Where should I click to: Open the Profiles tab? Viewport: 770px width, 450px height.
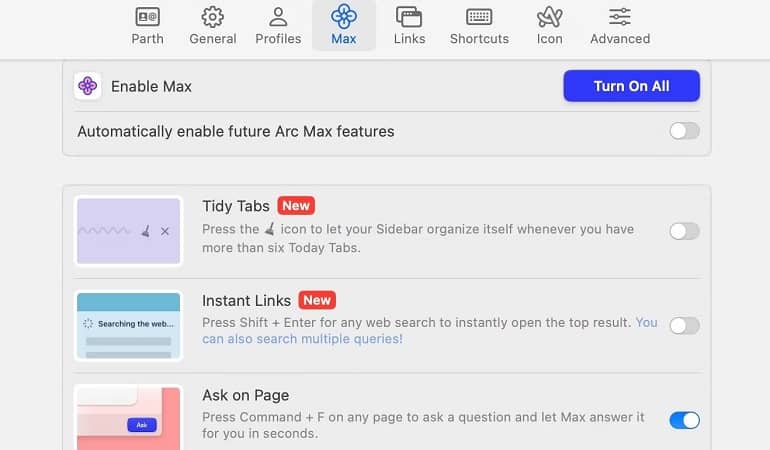(x=278, y=27)
